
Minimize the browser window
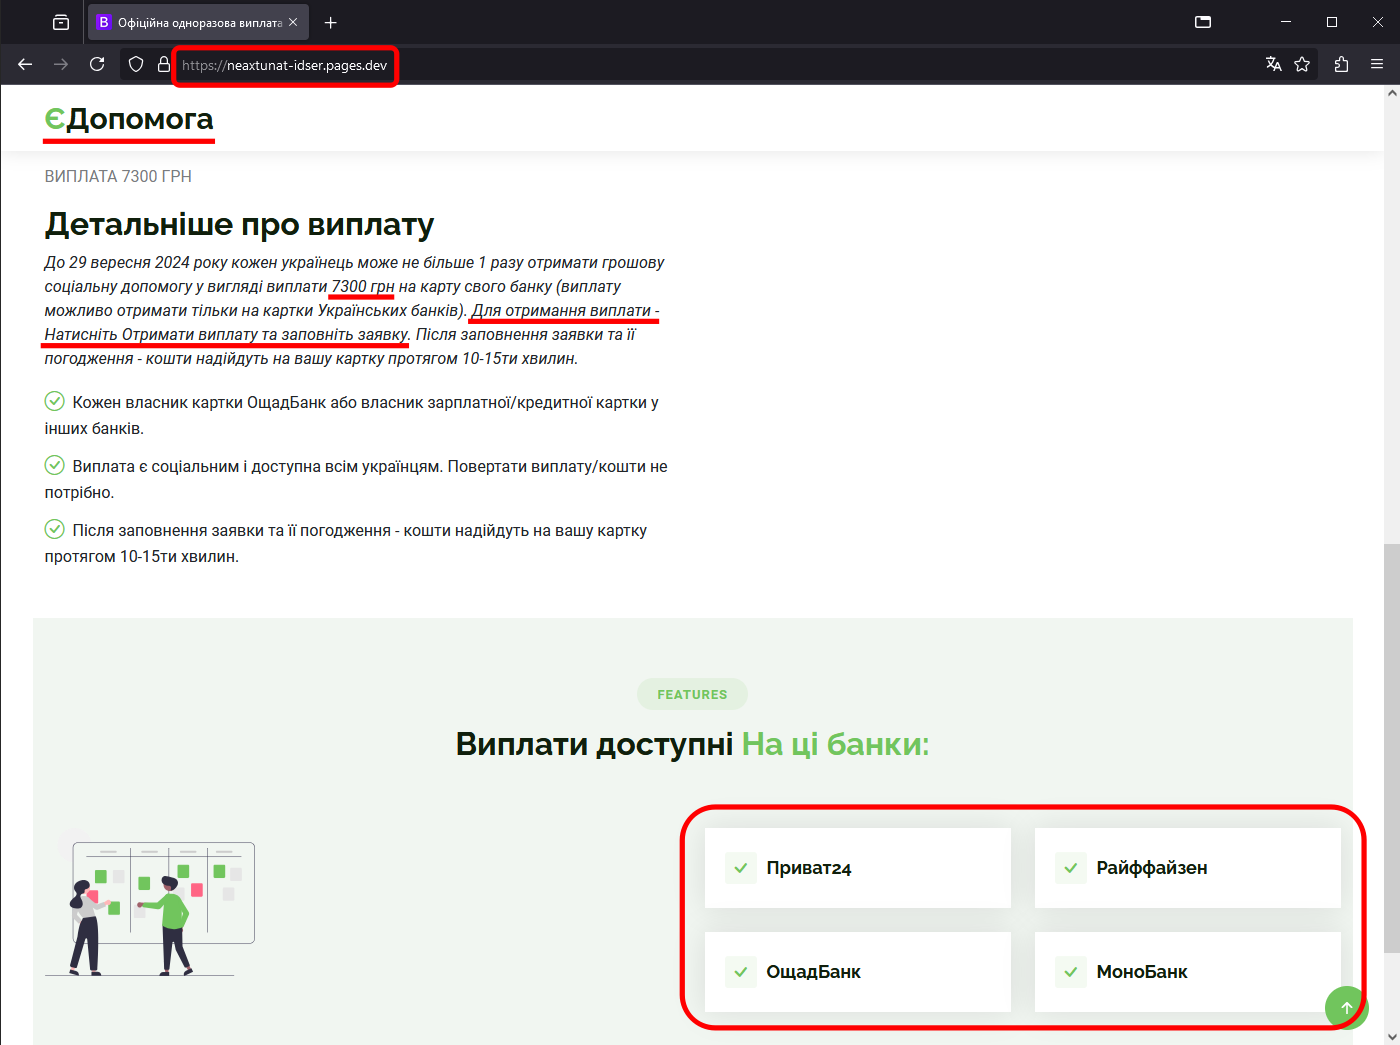click(x=1286, y=22)
